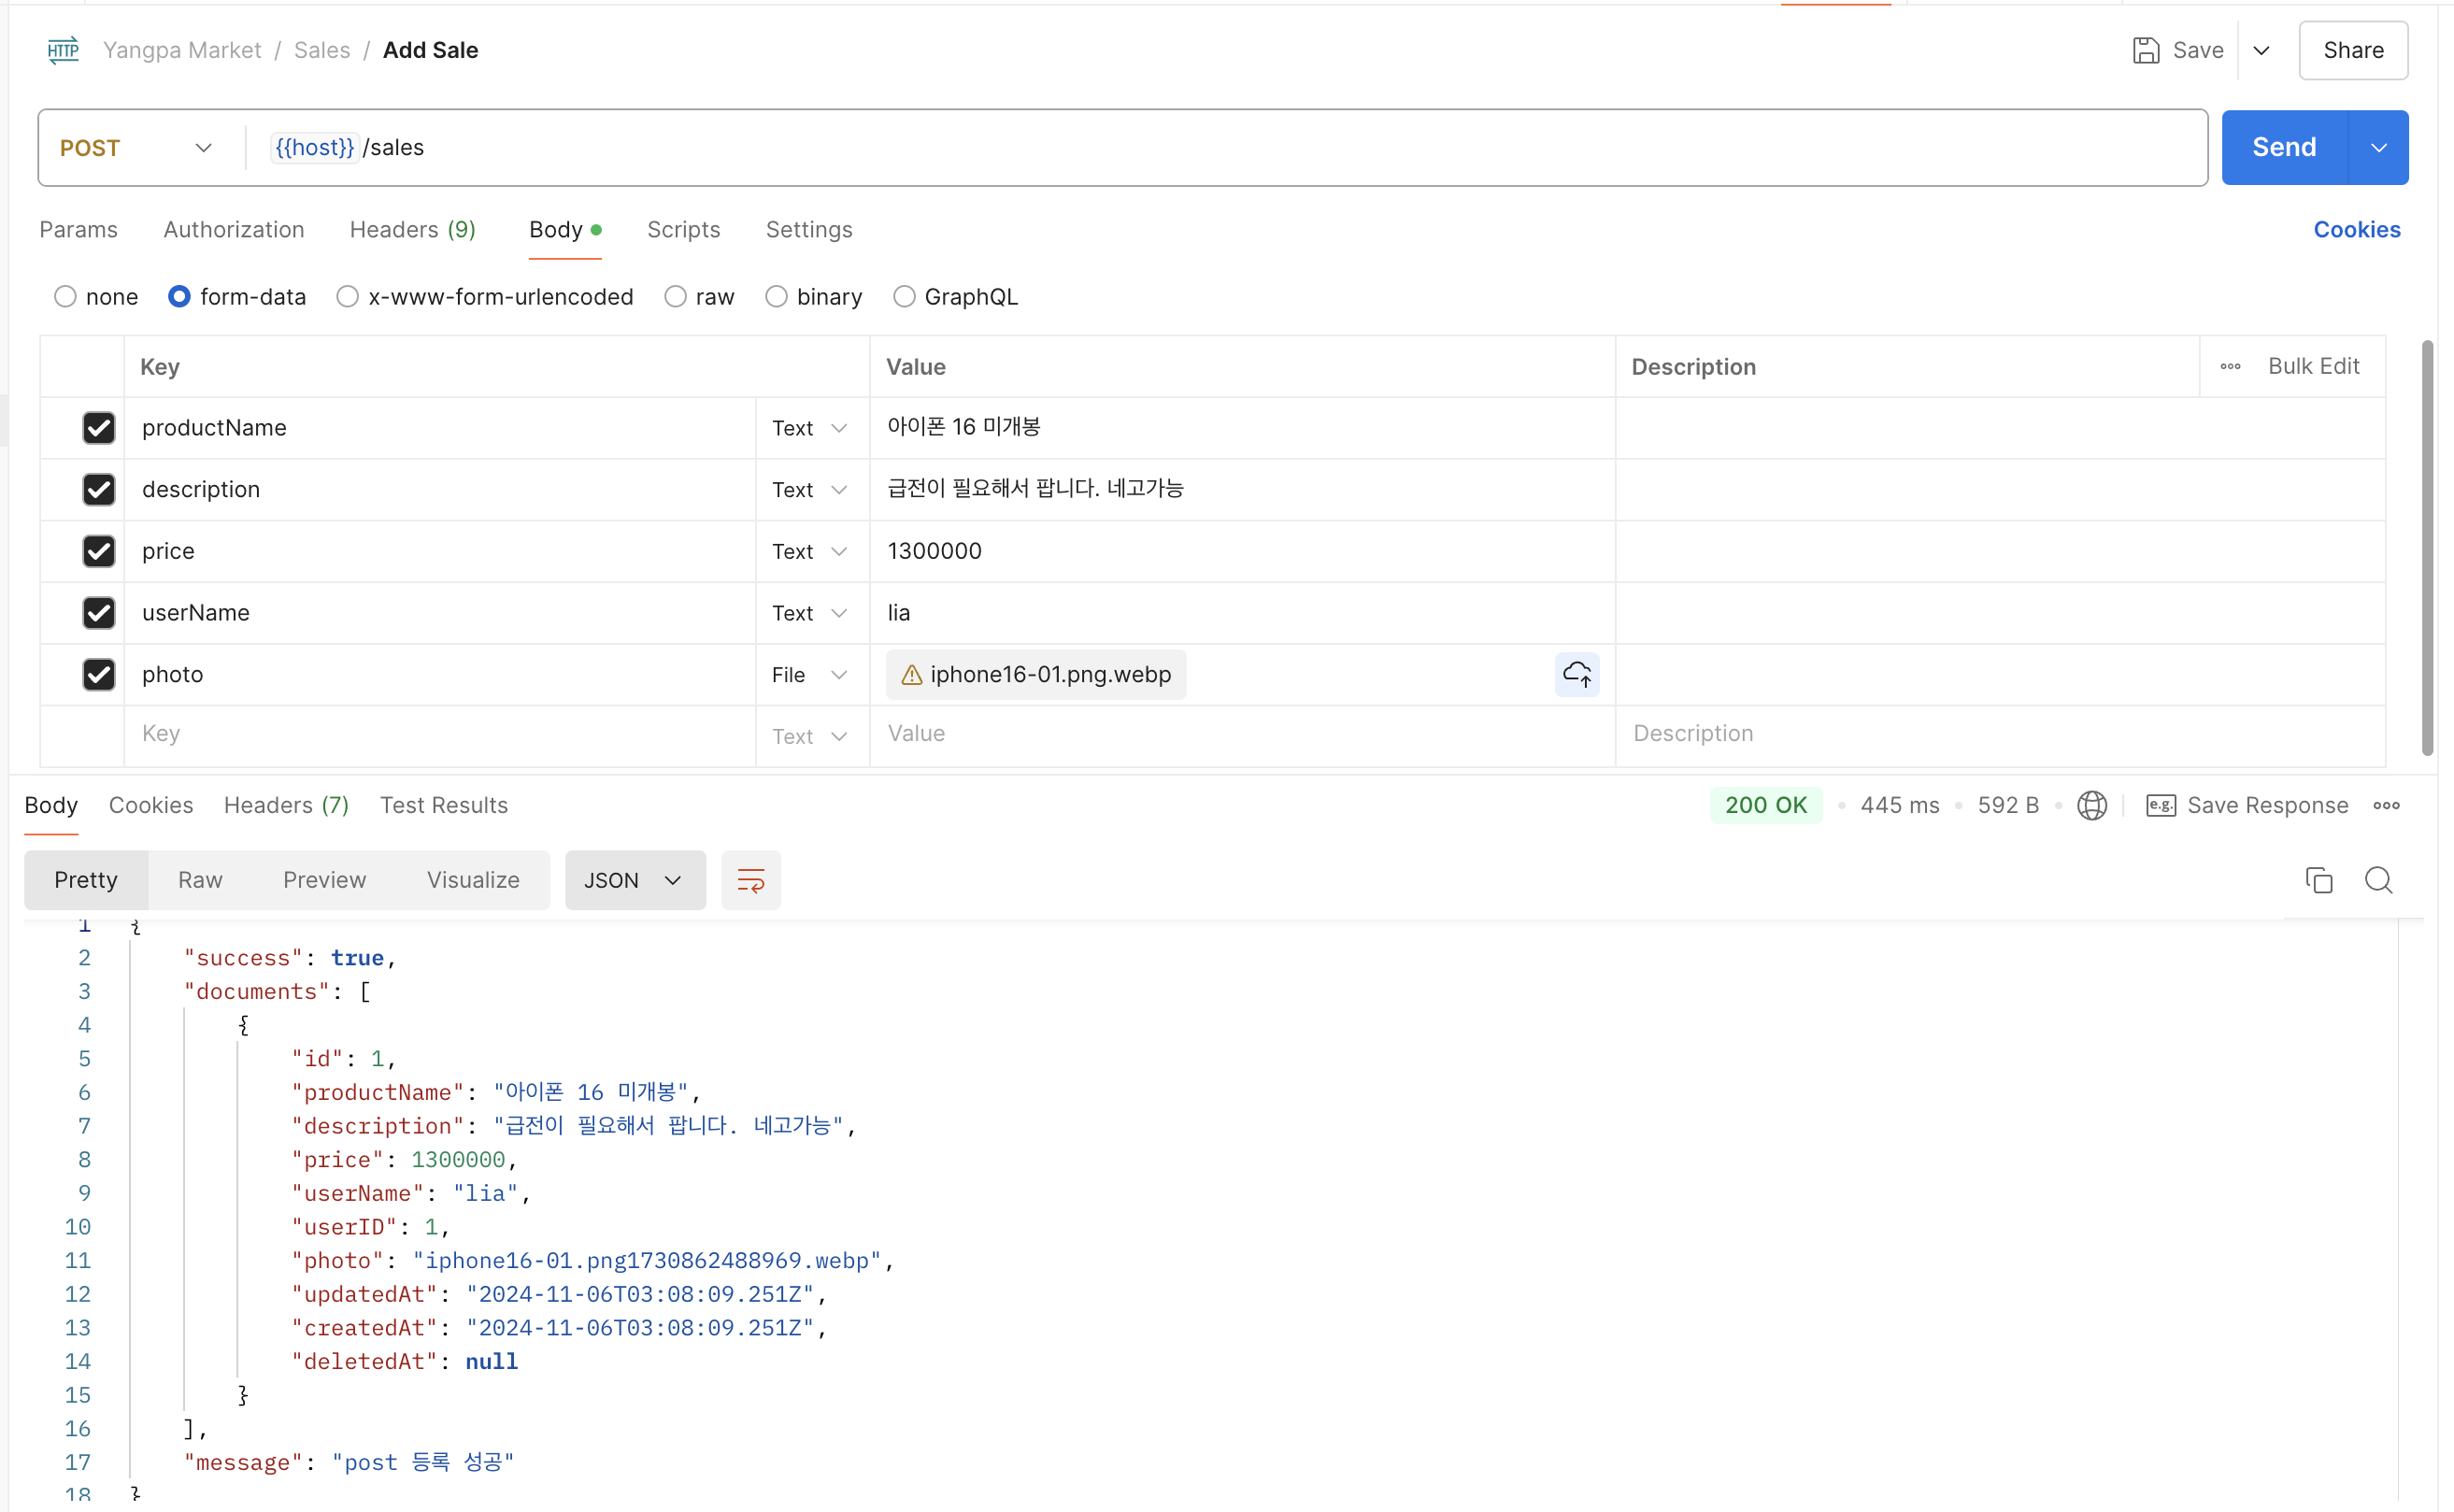Open three-dots menu next to Save Response
The width and height of the screenshot is (2454, 1512).
(x=2386, y=805)
